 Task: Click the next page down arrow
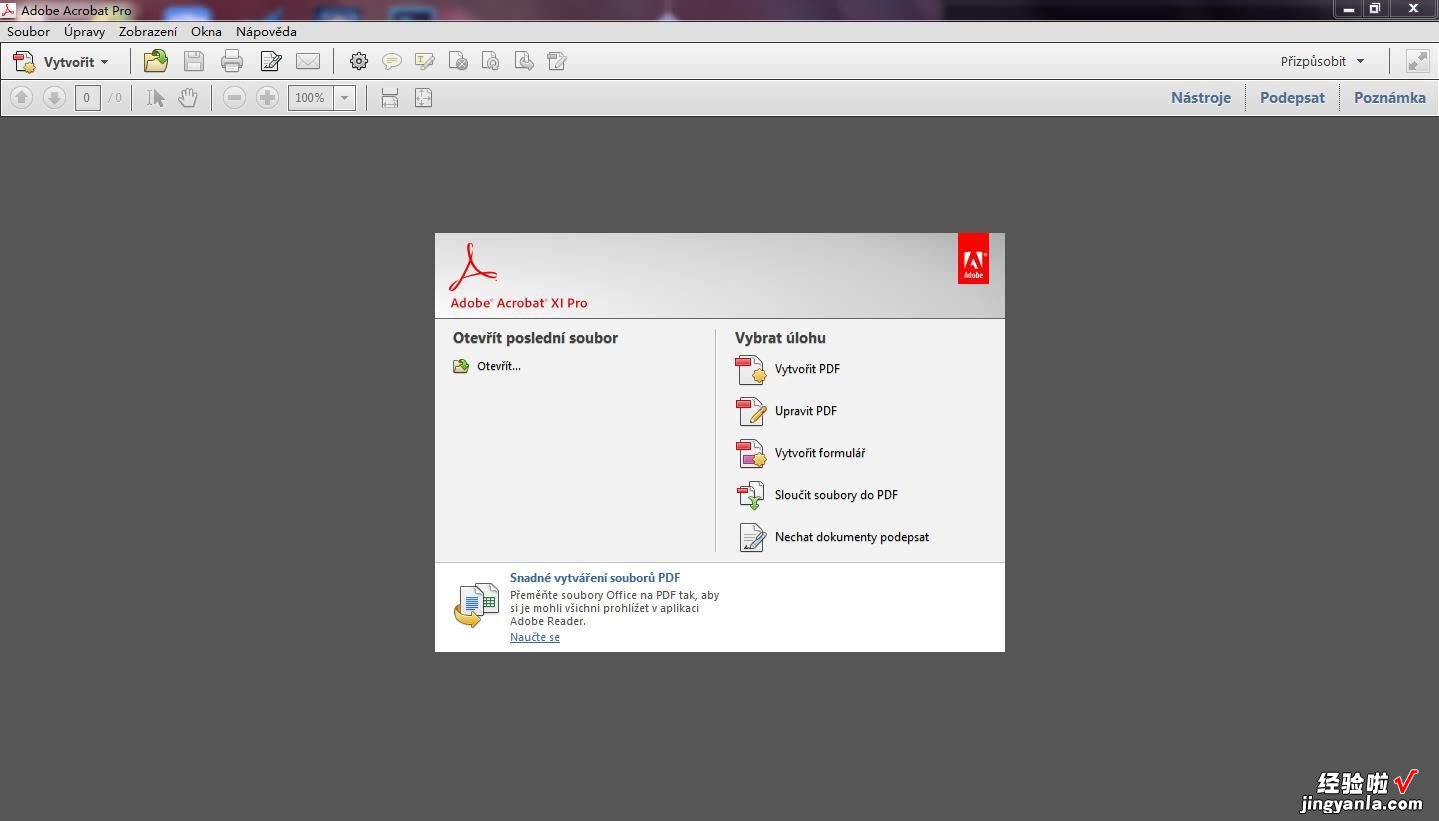[54, 97]
